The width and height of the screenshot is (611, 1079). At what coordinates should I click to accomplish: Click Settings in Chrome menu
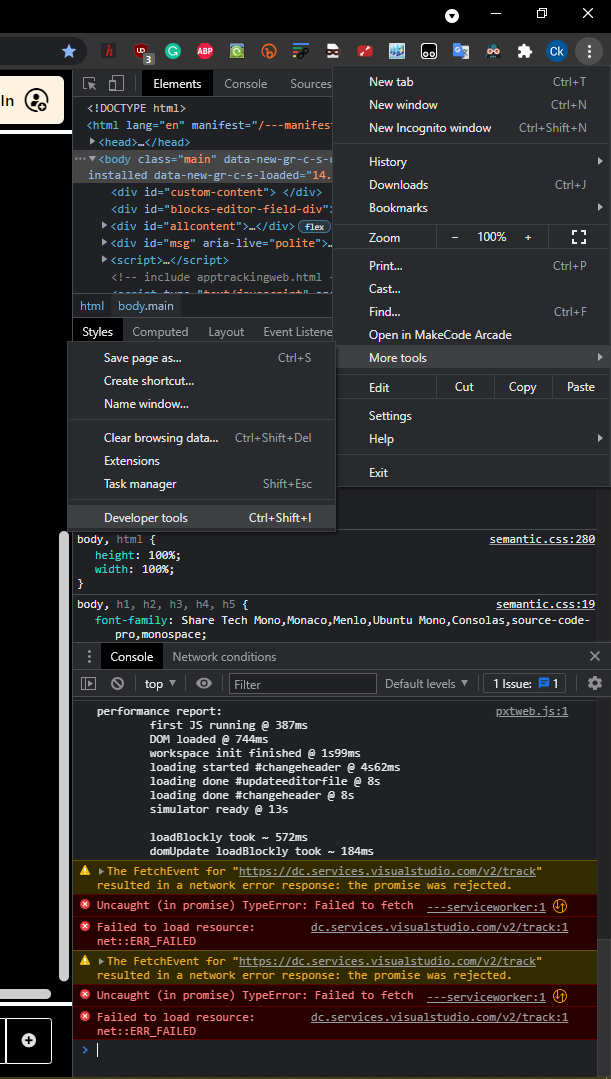(471, 416)
